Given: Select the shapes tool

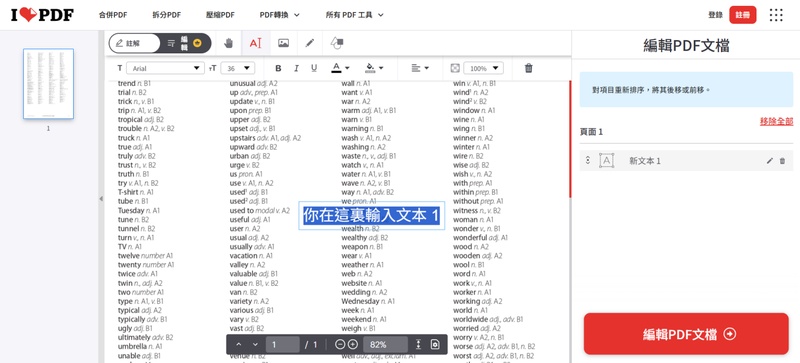Looking at the screenshot, I should coord(337,43).
